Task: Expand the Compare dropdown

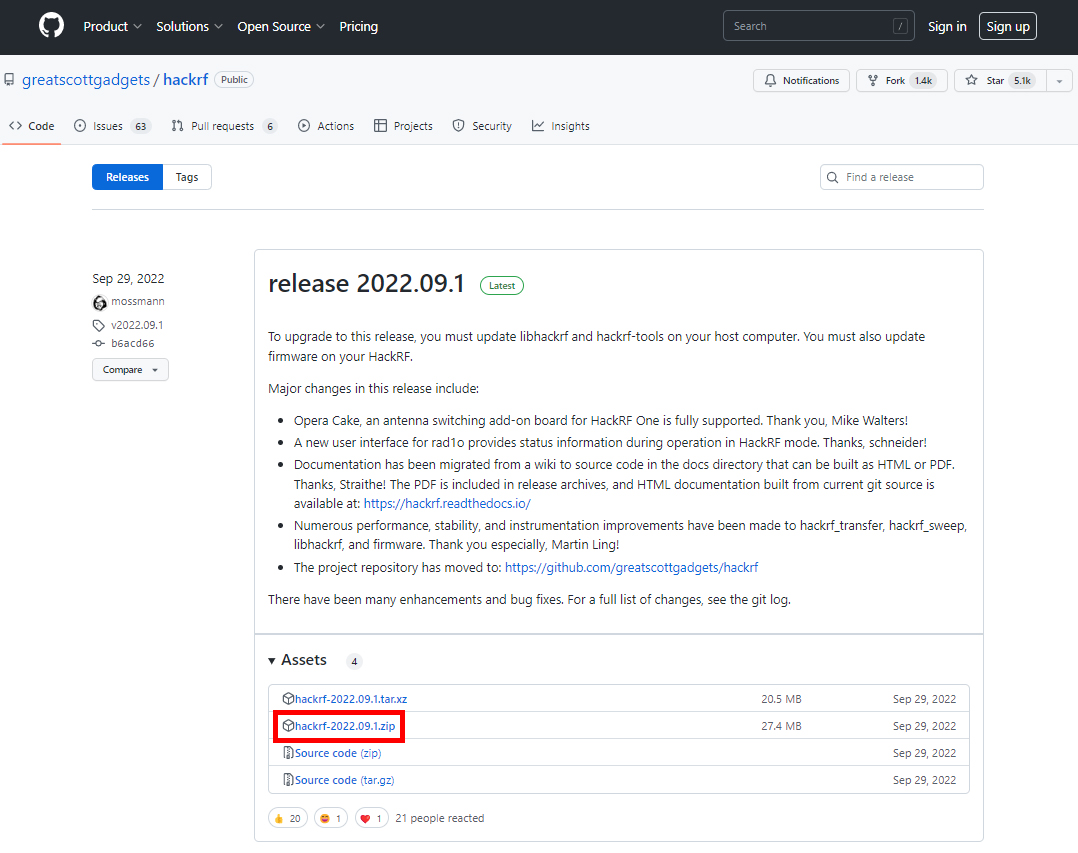Action: (130, 370)
